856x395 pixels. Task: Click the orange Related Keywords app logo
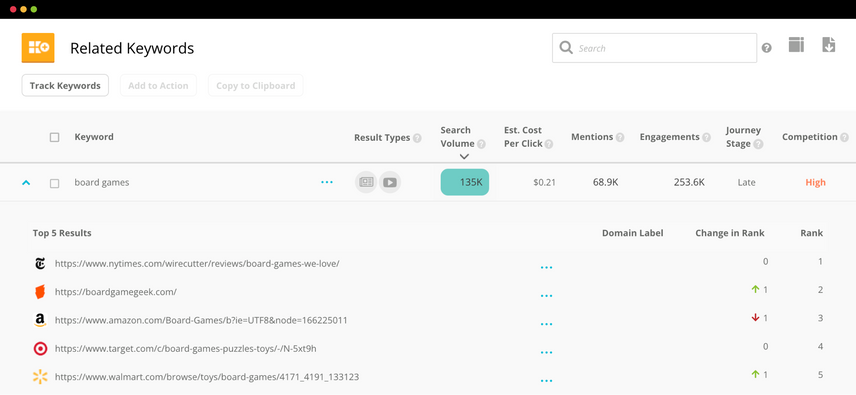pyautogui.click(x=38, y=48)
